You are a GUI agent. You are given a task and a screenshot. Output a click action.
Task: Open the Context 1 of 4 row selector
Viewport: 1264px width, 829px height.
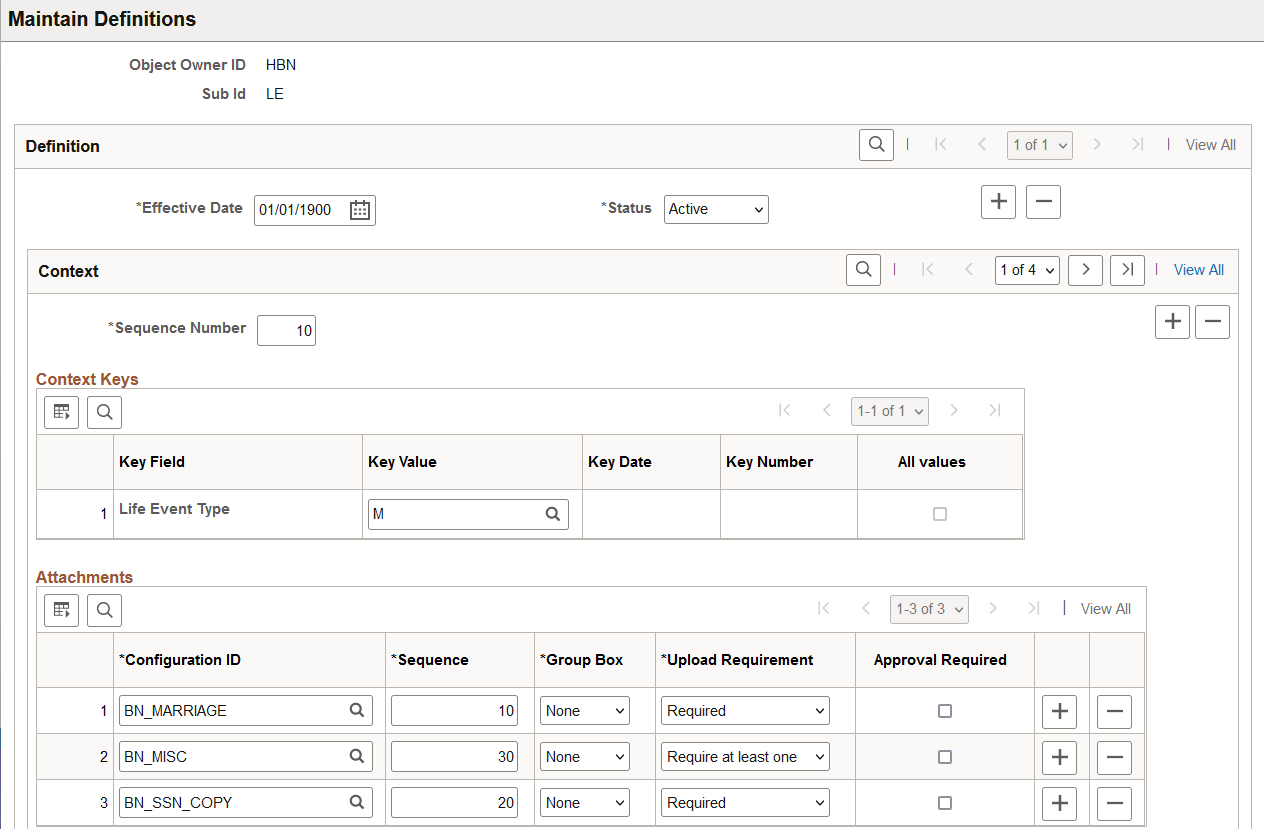(x=1027, y=270)
